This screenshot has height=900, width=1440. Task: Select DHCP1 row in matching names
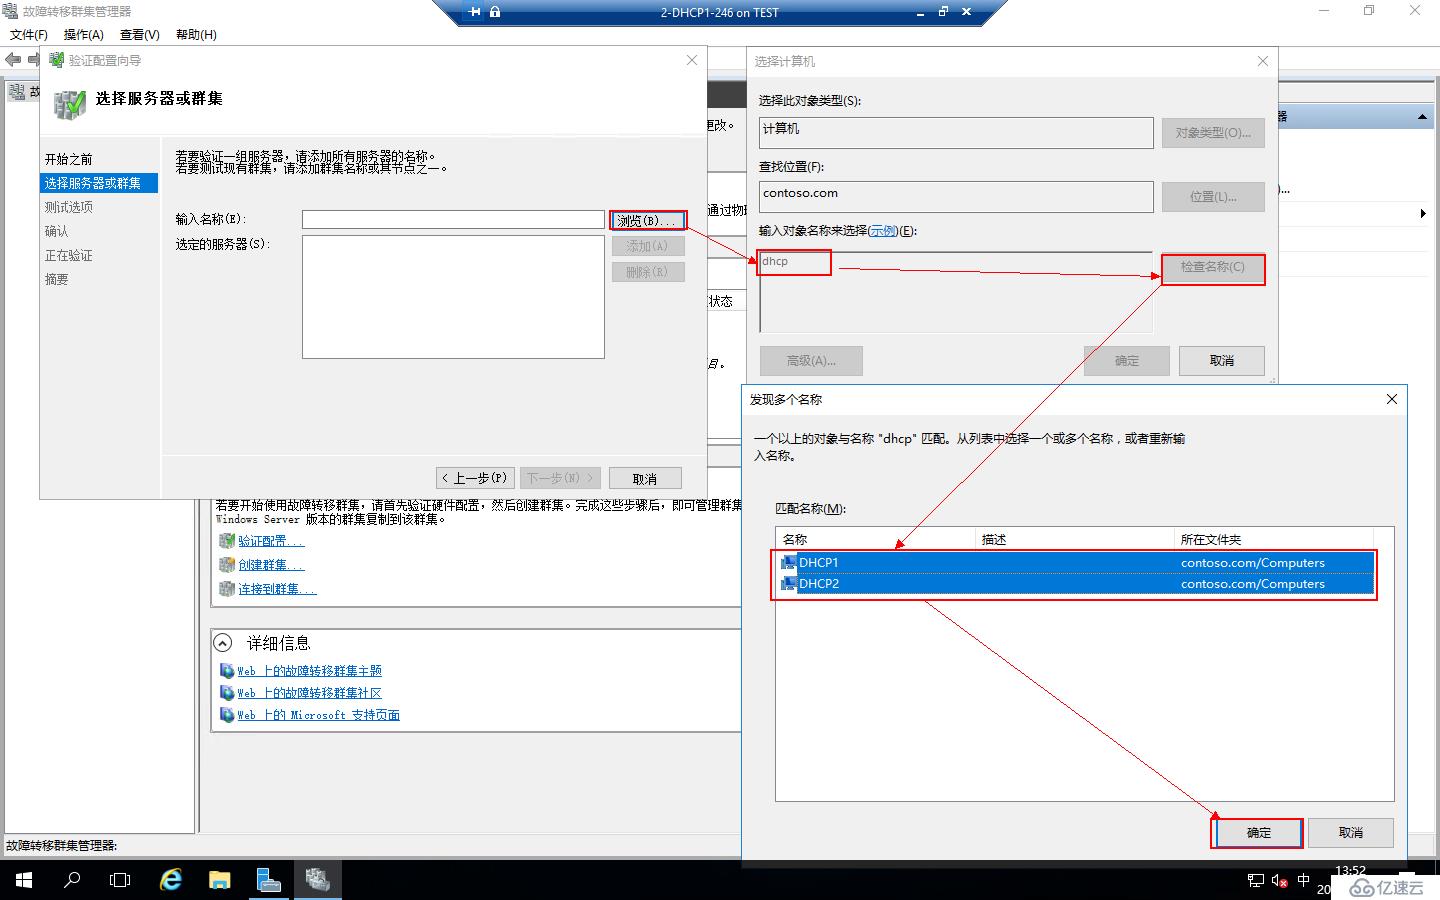click(x=1076, y=563)
